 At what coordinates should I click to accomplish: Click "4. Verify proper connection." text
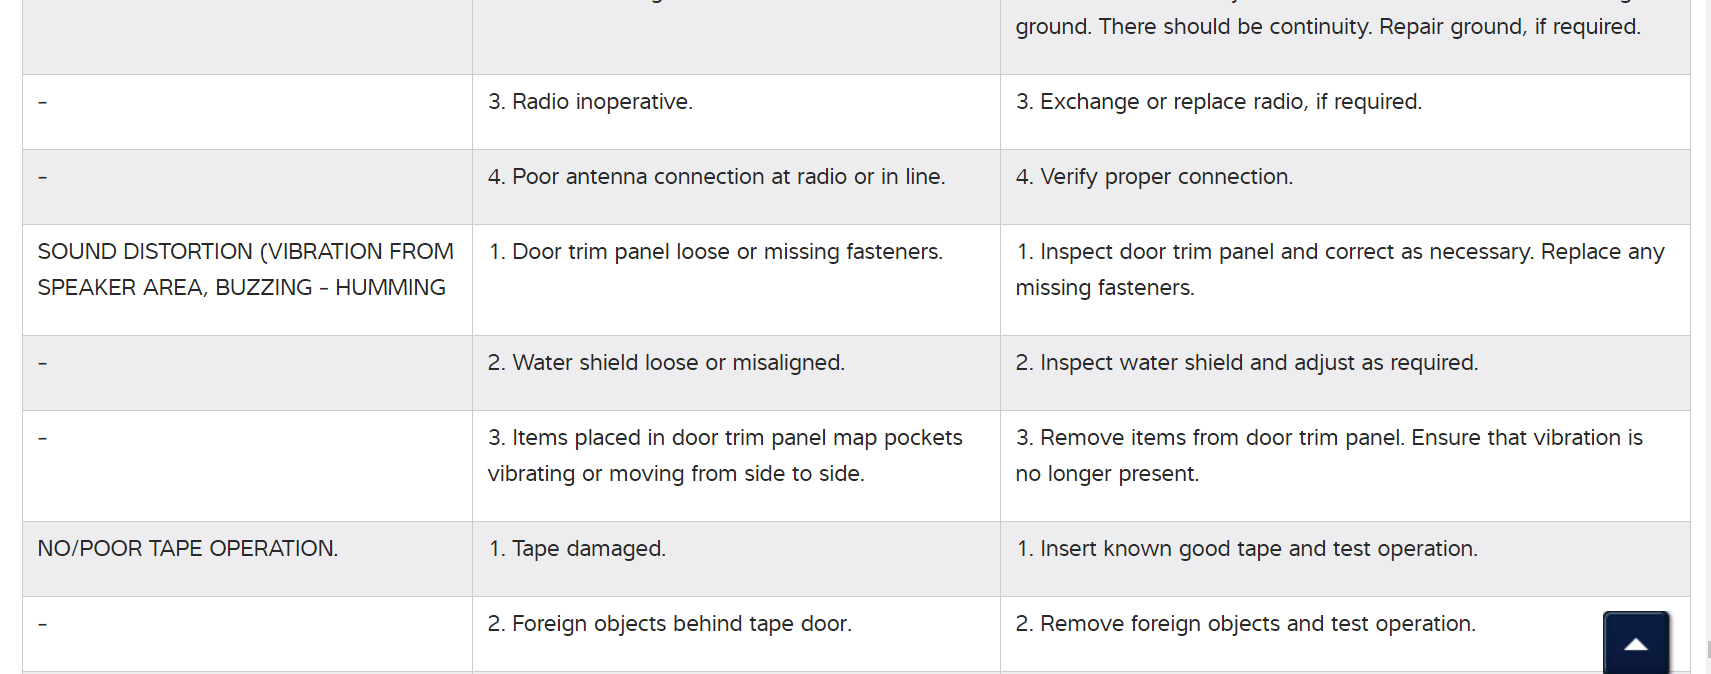1154,177
